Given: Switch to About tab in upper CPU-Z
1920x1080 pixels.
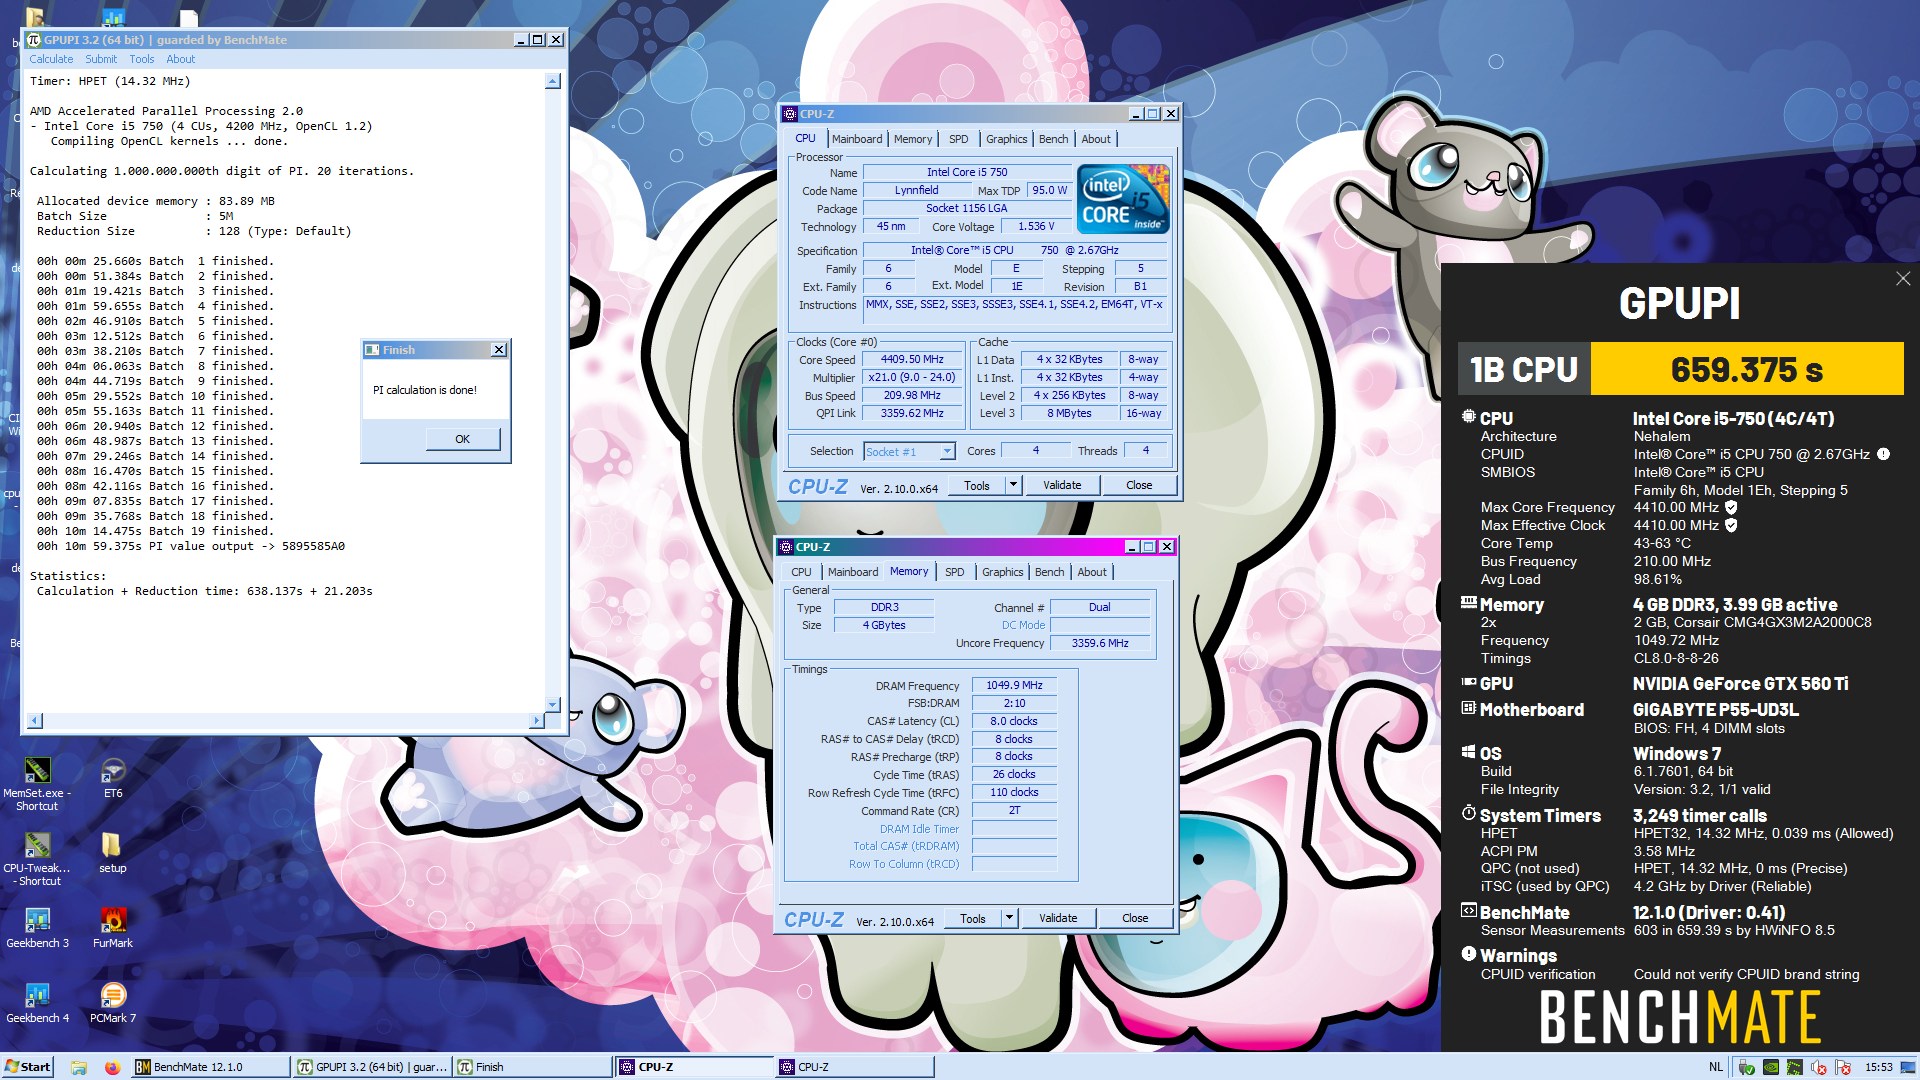Looking at the screenshot, I should coord(1096,139).
